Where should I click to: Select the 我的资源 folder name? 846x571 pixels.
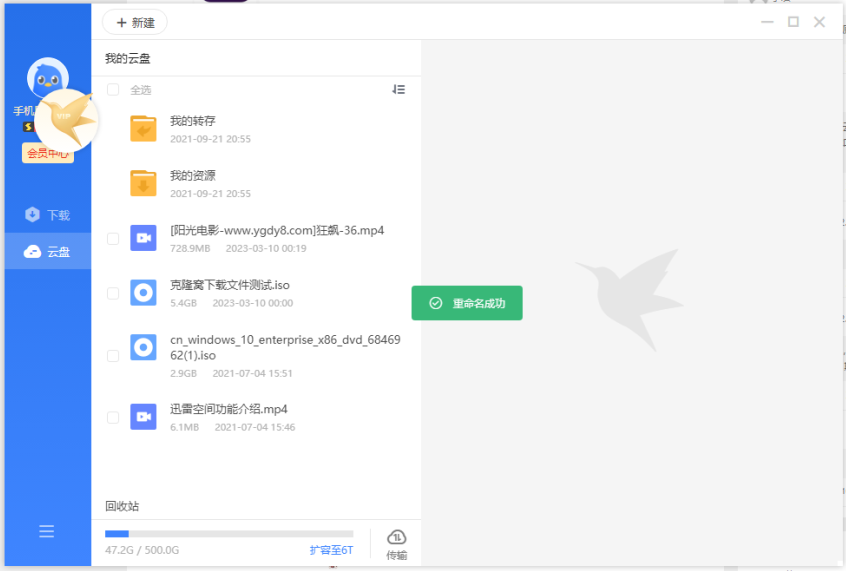coord(193,175)
